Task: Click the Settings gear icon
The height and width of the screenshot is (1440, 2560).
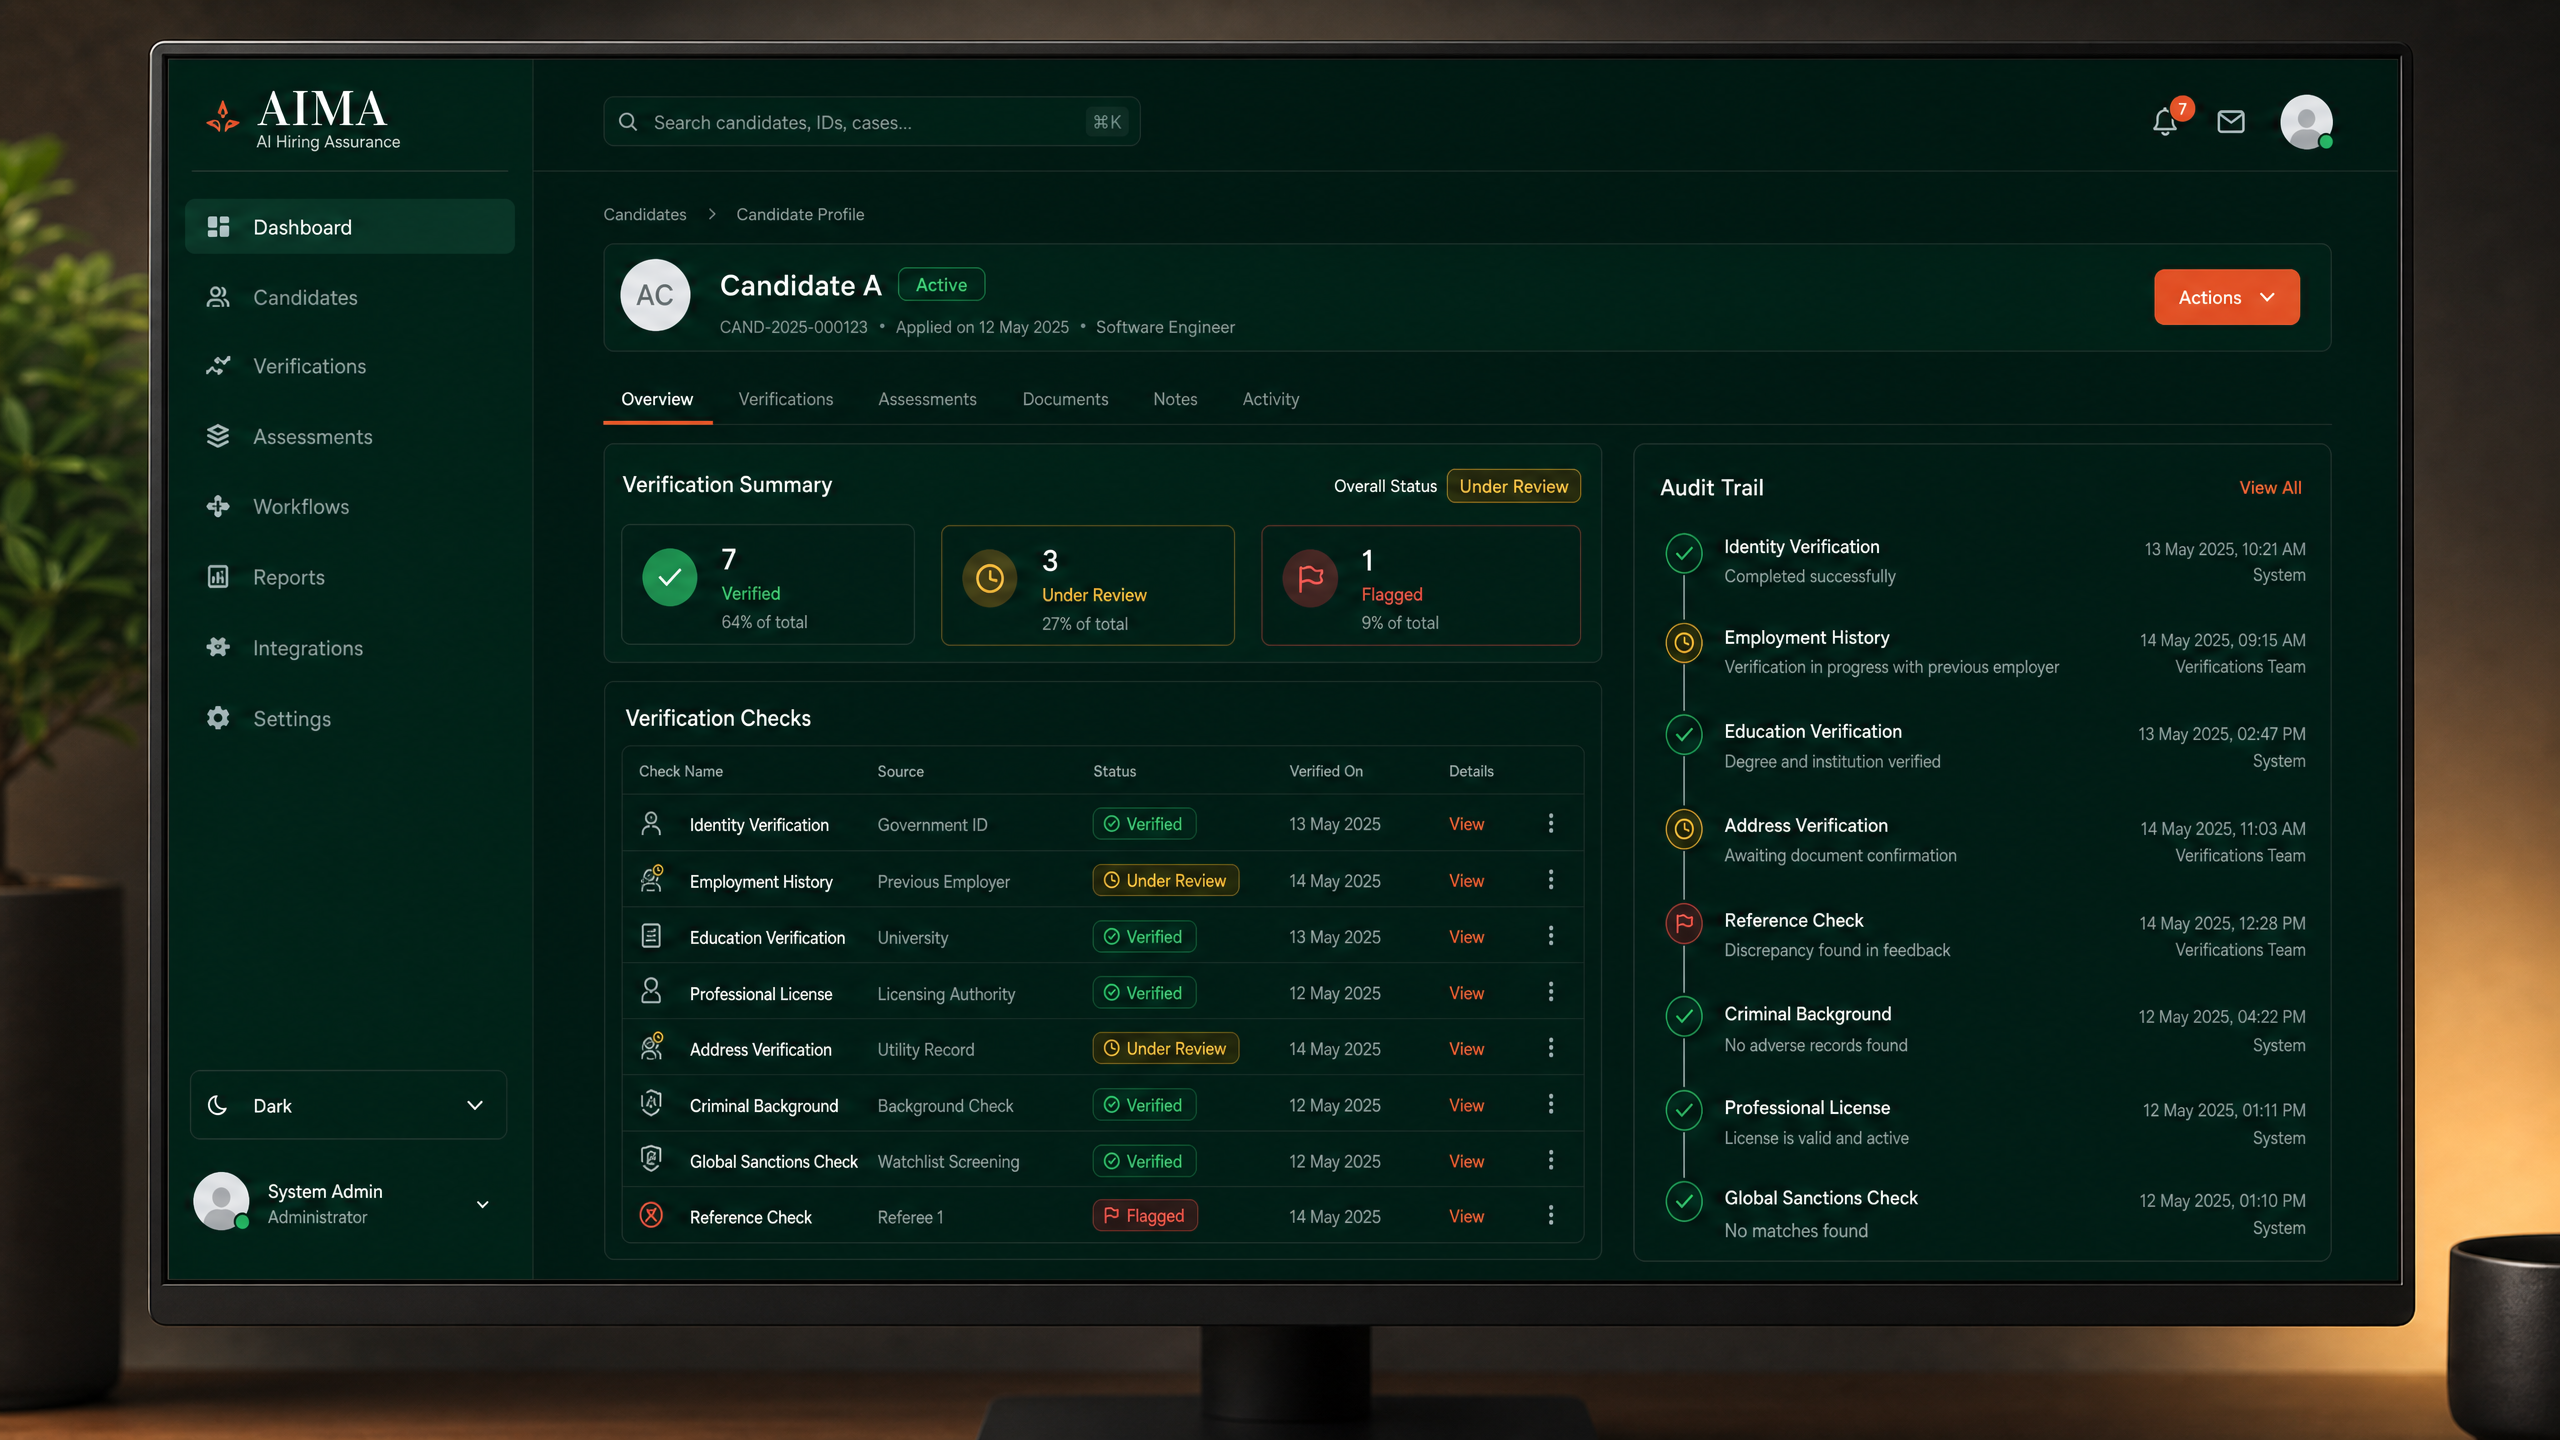Action: [x=218, y=718]
